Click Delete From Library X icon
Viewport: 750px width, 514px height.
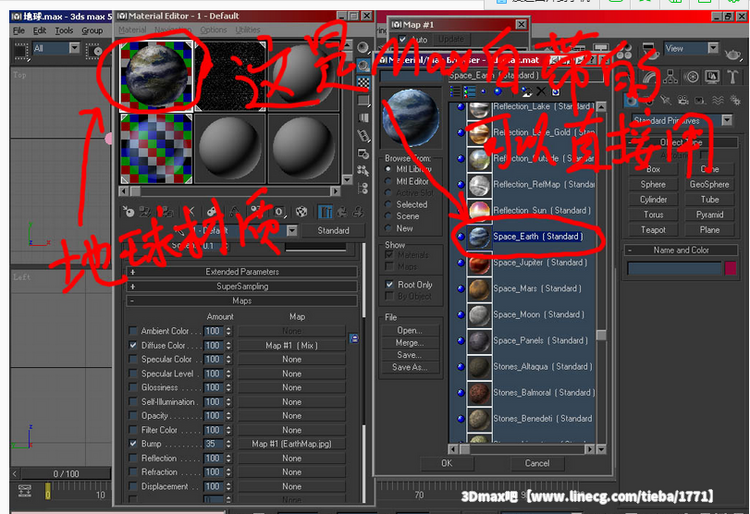[x=541, y=91]
